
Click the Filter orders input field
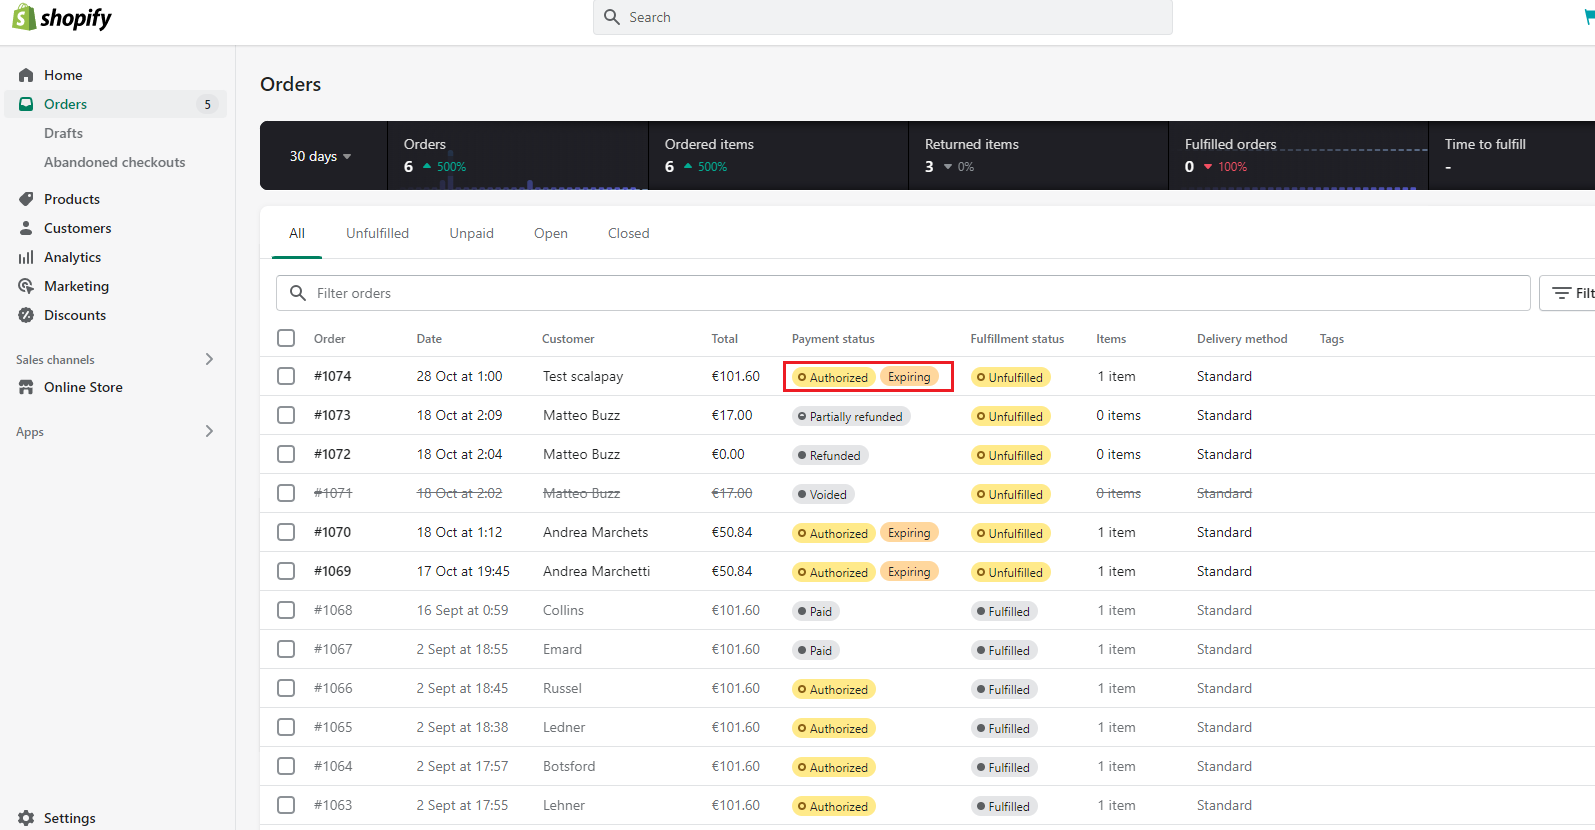point(903,293)
